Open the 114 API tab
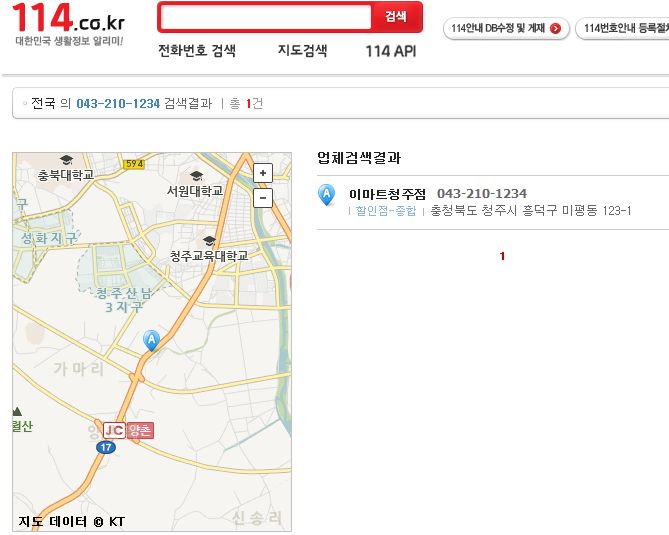This screenshot has width=669, height=535. tap(390, 51)
